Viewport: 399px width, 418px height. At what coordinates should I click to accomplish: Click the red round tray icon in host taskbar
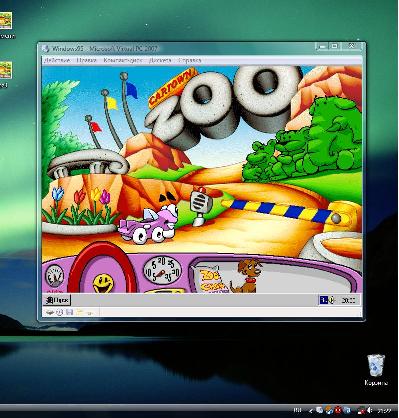338,410
